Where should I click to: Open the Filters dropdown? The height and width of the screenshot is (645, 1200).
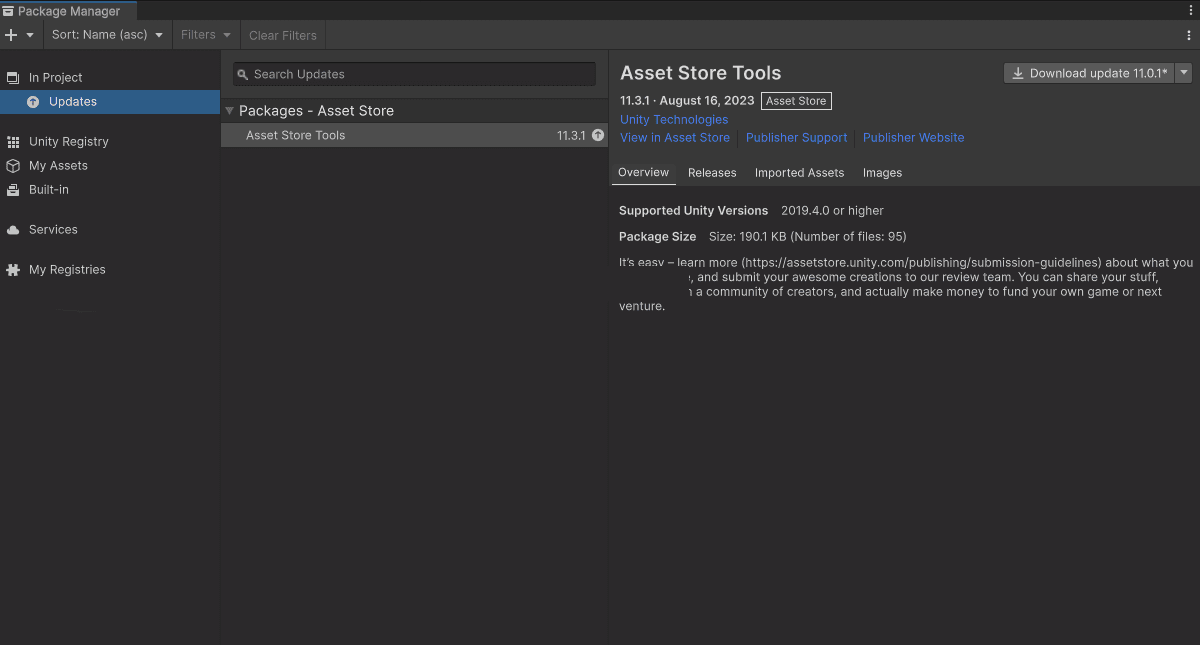tap(205, 34)
